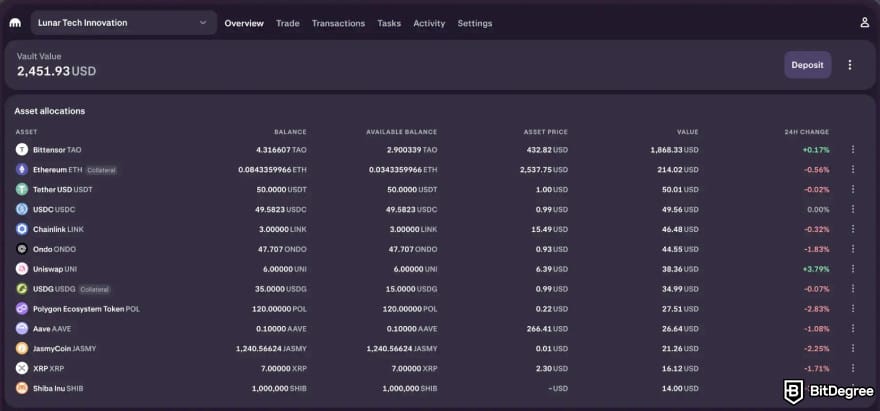Open the Ondo row options menu
The image size is (880, 411).
853,249
